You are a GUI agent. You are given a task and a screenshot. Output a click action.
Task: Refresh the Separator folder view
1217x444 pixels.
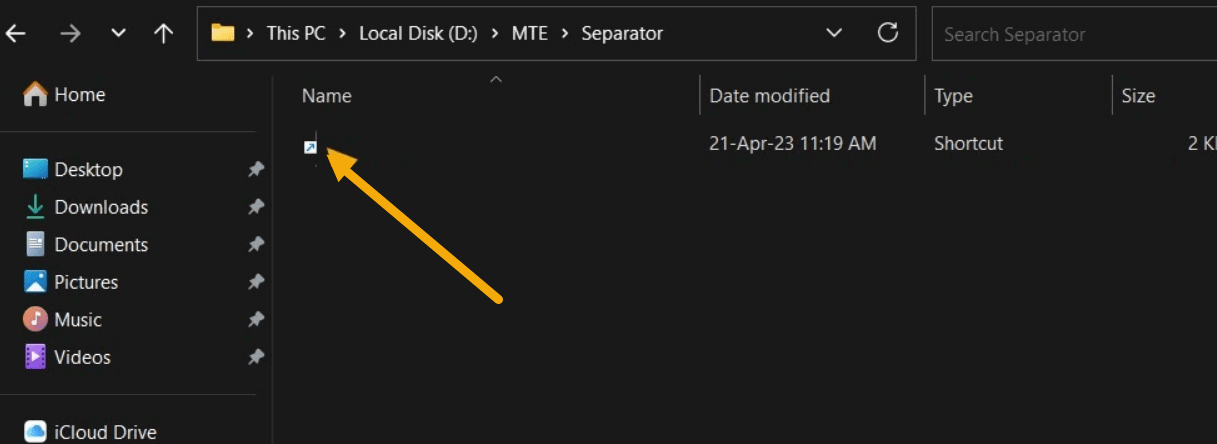[887, 33]
